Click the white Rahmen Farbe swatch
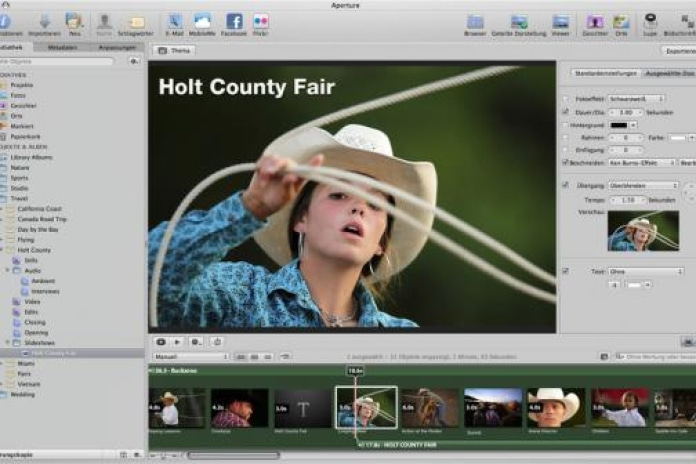Viewport: 696px width, 464px height. point(678,138)
